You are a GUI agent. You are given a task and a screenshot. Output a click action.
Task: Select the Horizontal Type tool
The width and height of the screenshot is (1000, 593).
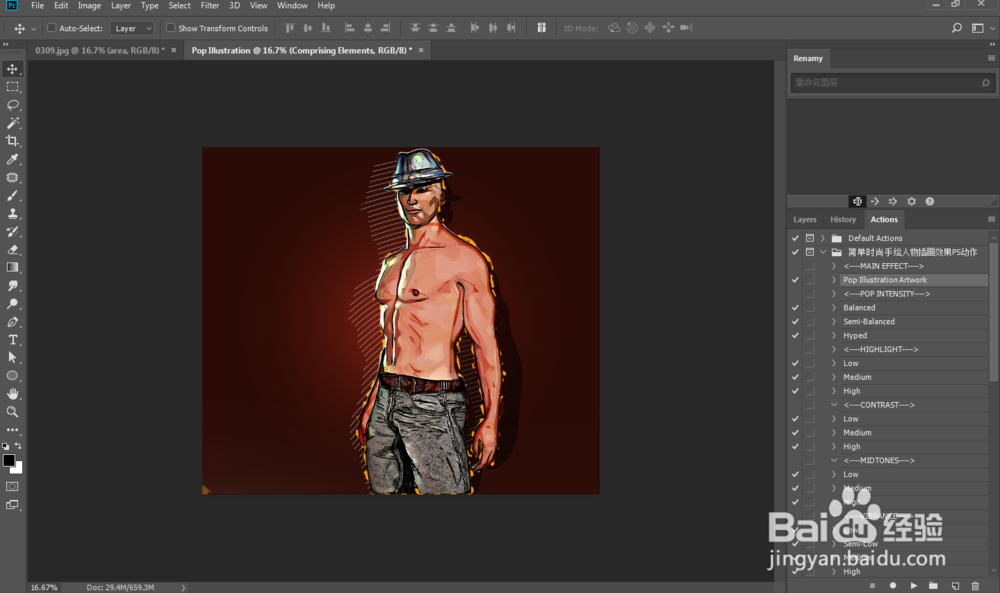[13, 340]
